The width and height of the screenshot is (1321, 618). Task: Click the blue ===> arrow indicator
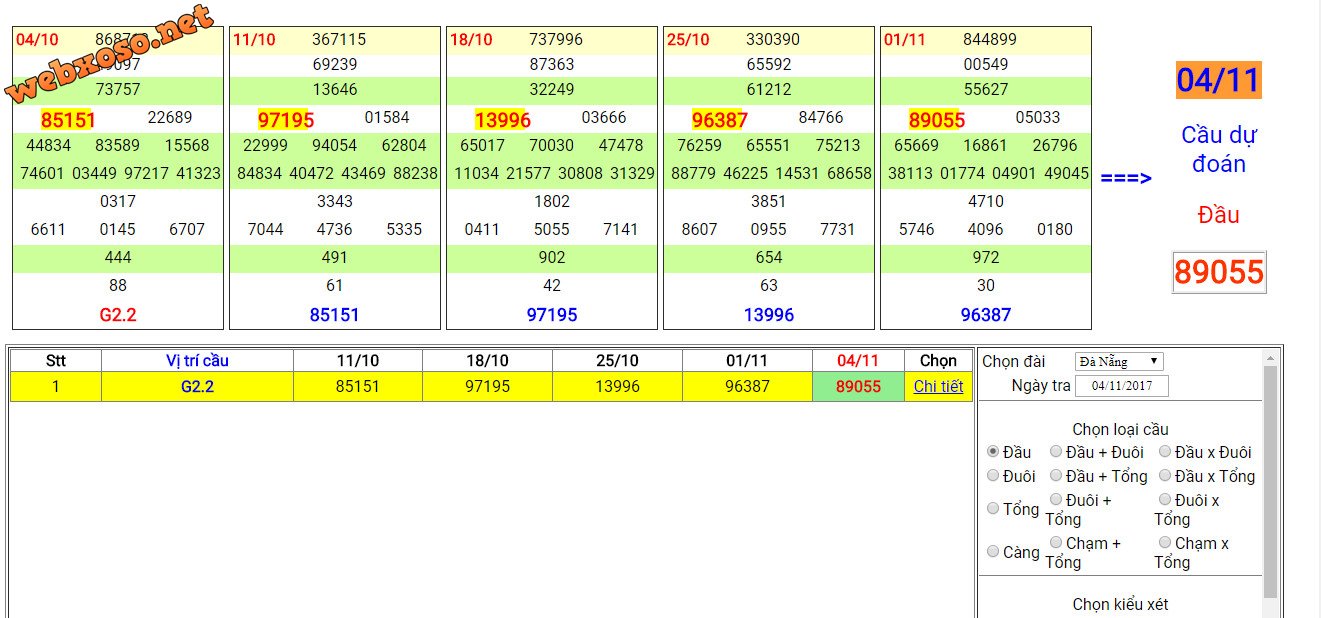1126,178
